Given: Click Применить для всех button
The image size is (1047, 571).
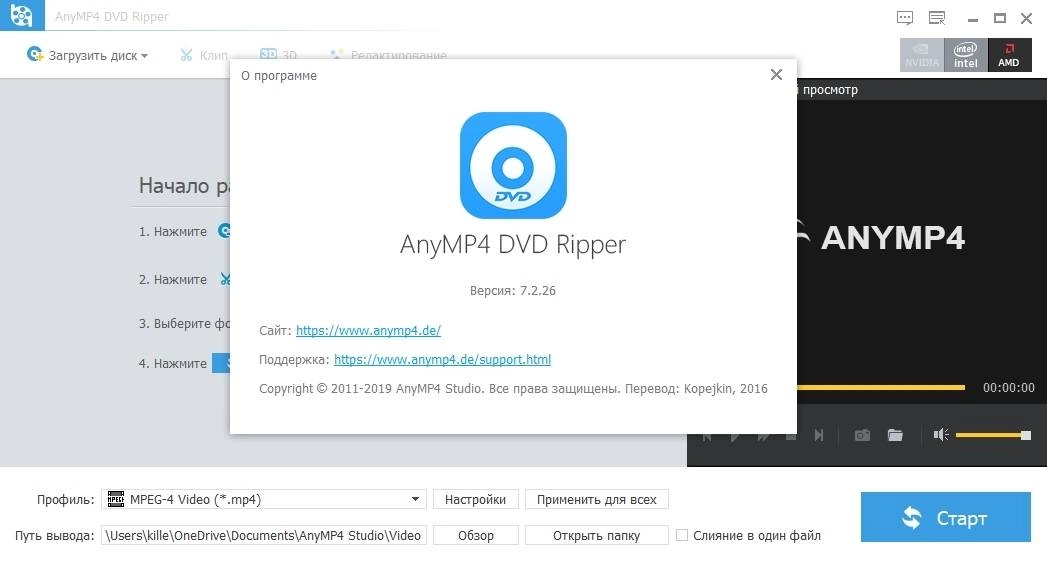Looking at the screenshot, I should click(x=596, y=500).
